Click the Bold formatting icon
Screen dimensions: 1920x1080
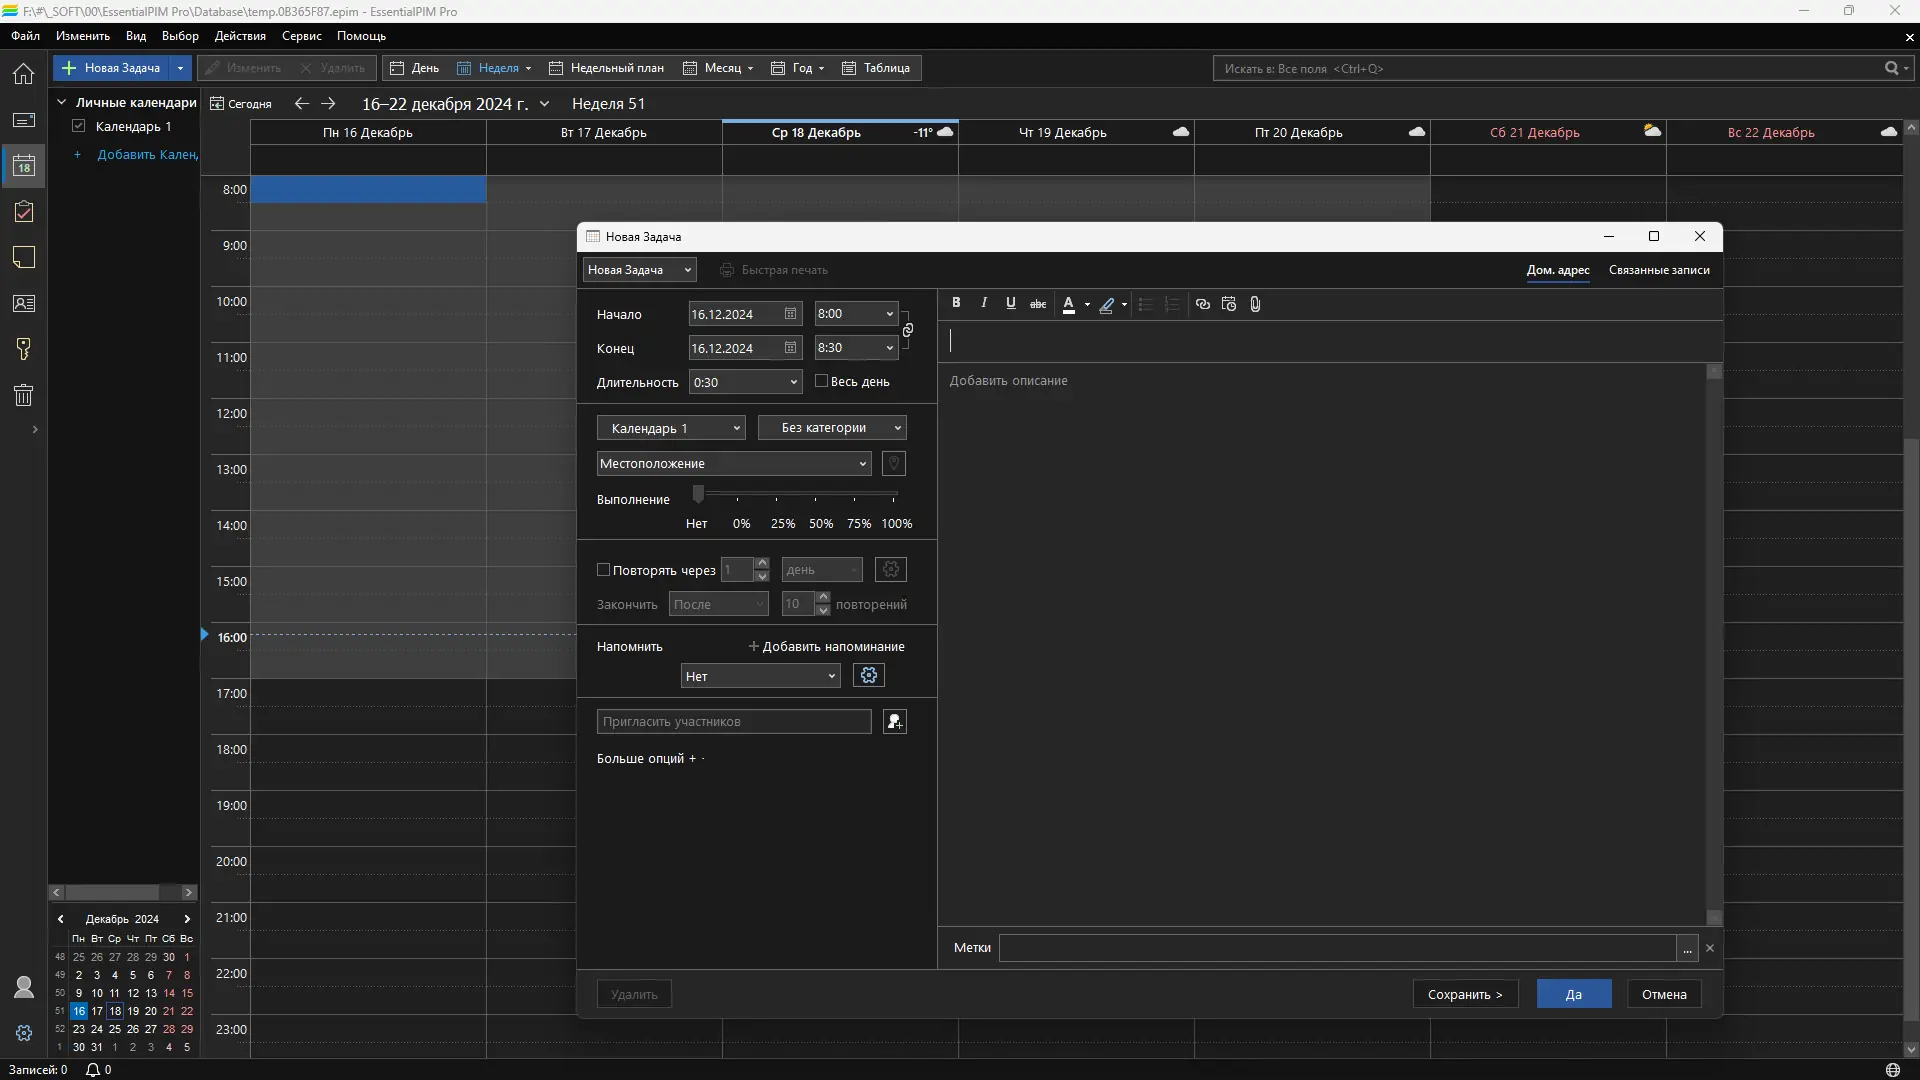(x=956, y=303)
